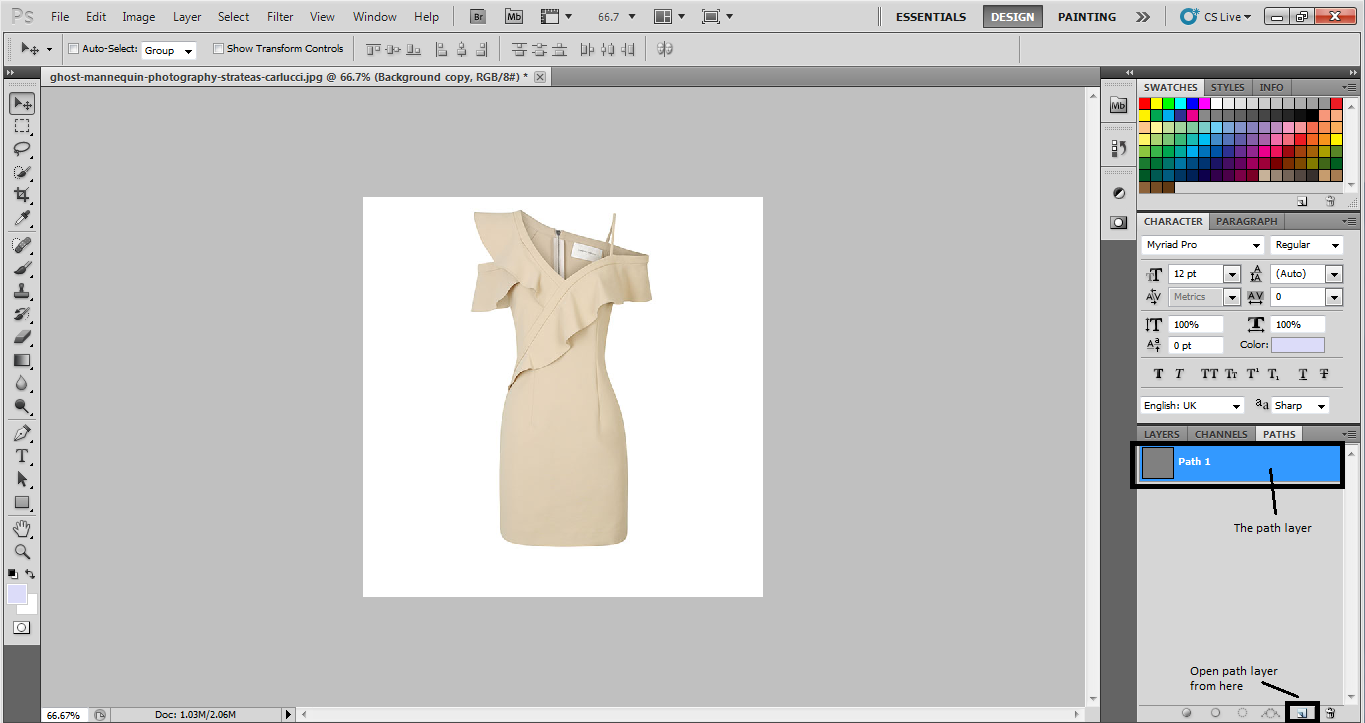Switch to the Layers tab

[1161, 434]
